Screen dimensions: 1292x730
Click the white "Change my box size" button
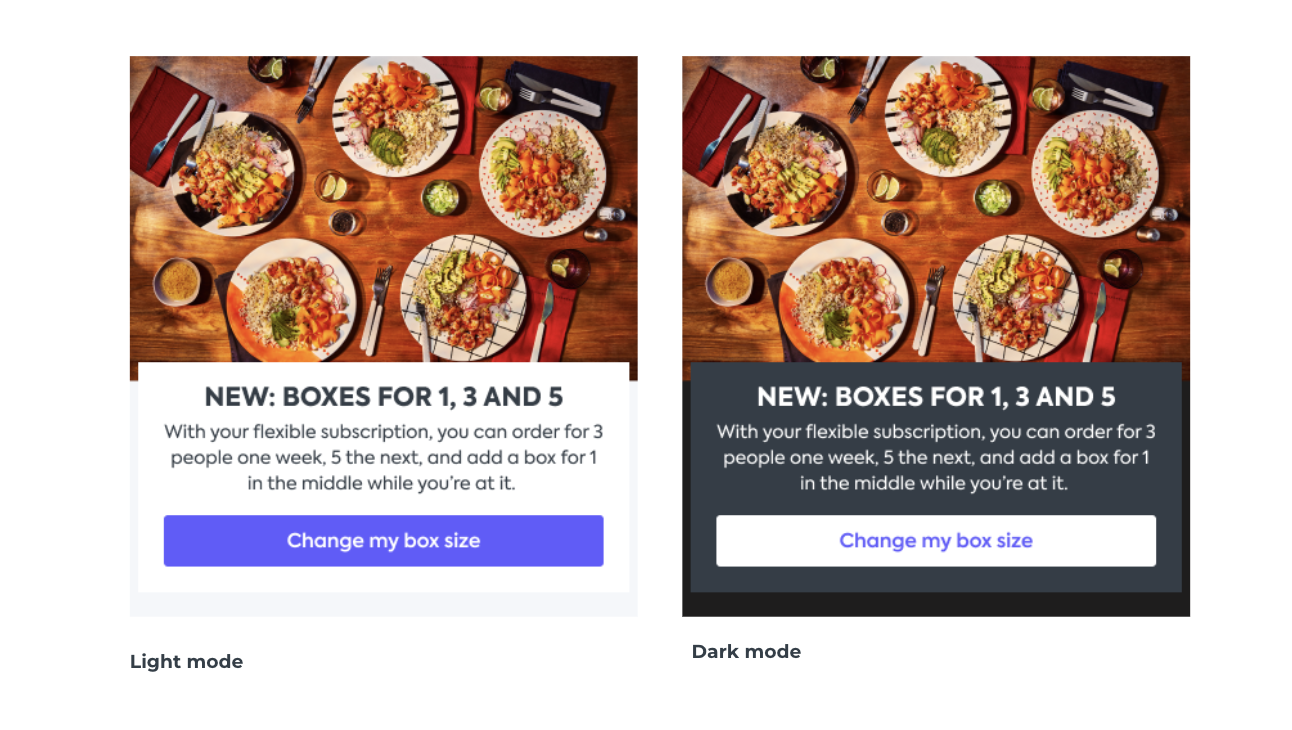(935, 541)
